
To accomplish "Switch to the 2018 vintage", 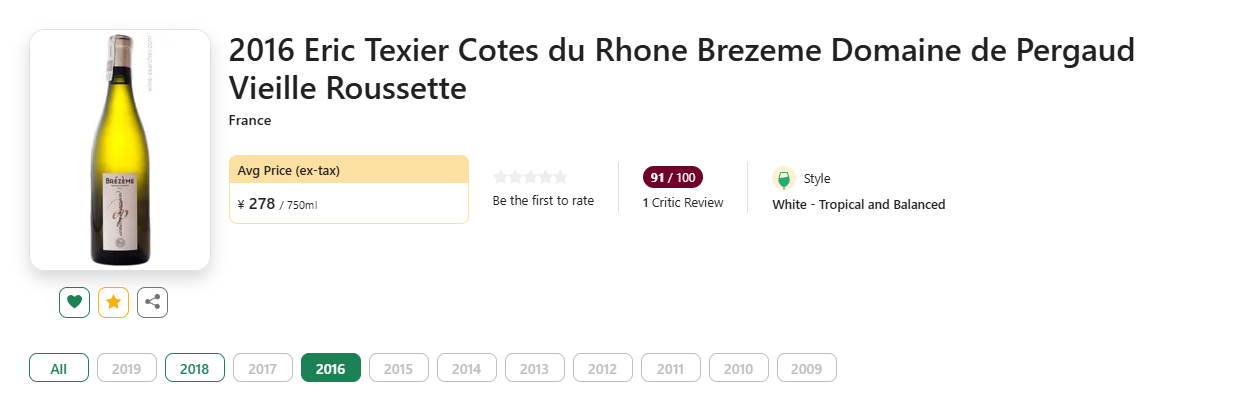I will coord(195,368).
